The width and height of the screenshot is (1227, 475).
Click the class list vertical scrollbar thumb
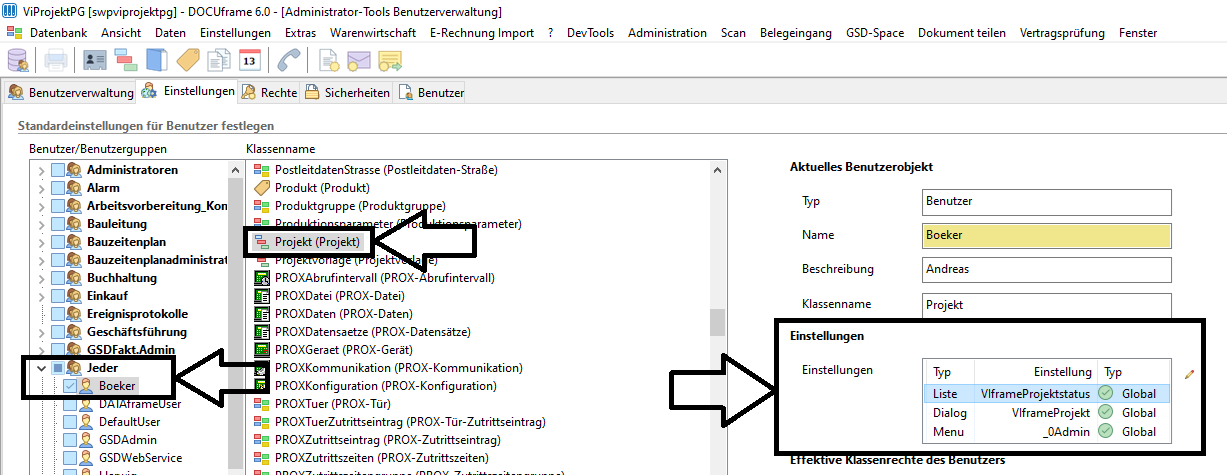[716, 322]
